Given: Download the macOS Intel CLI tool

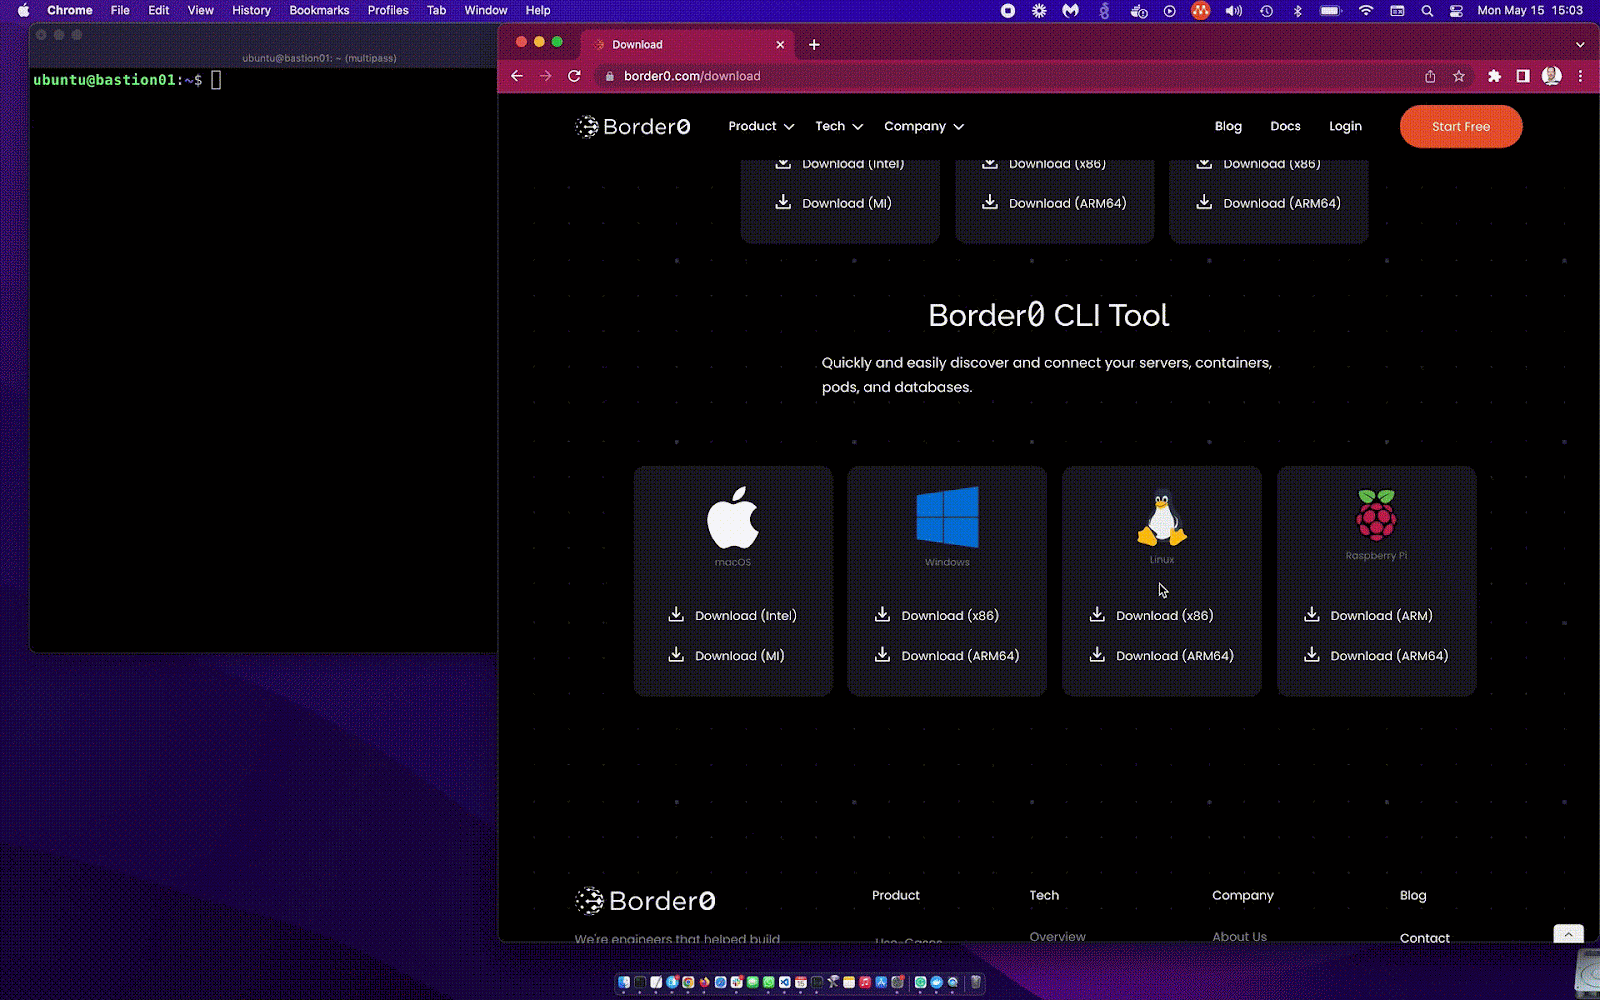Looking at the screenshot, I should pyautogui.click(x=732, y=615).
